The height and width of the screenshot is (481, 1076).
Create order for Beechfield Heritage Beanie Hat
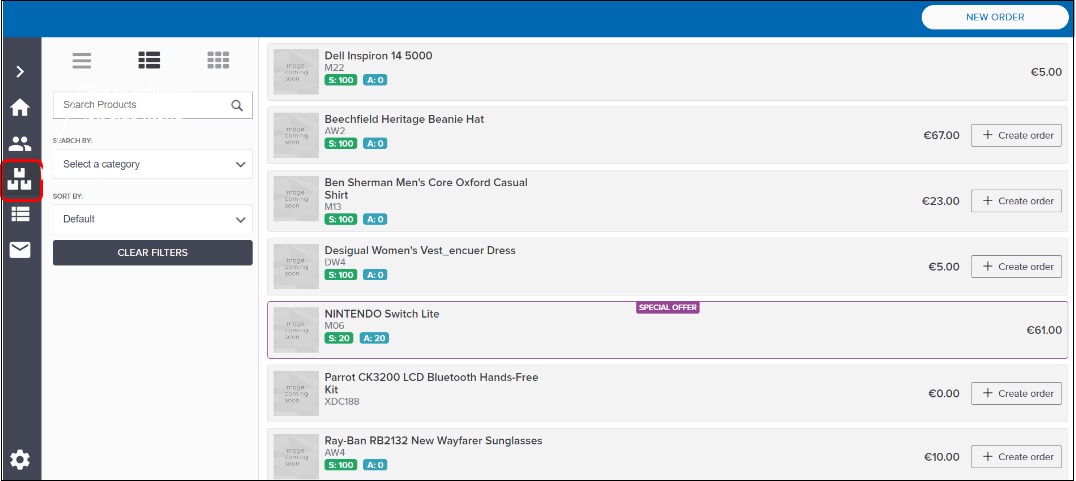point(1016,136)
